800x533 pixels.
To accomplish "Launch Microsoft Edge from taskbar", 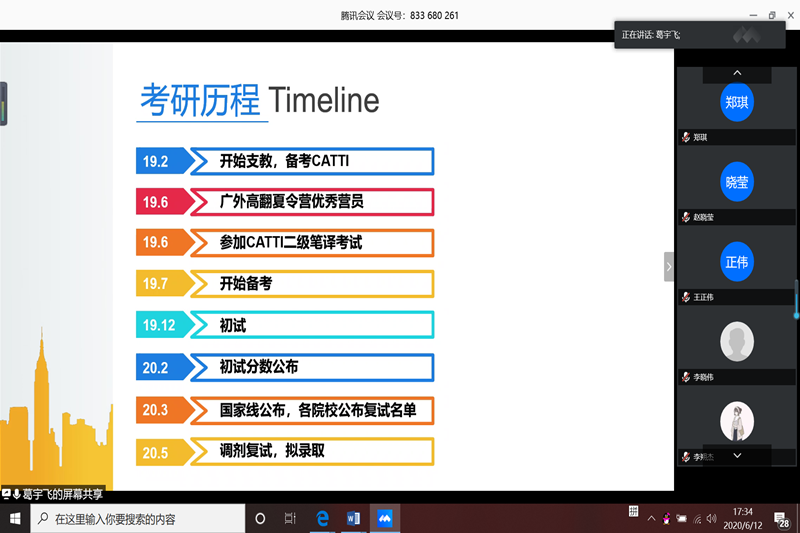I will [x=323, y=519].
